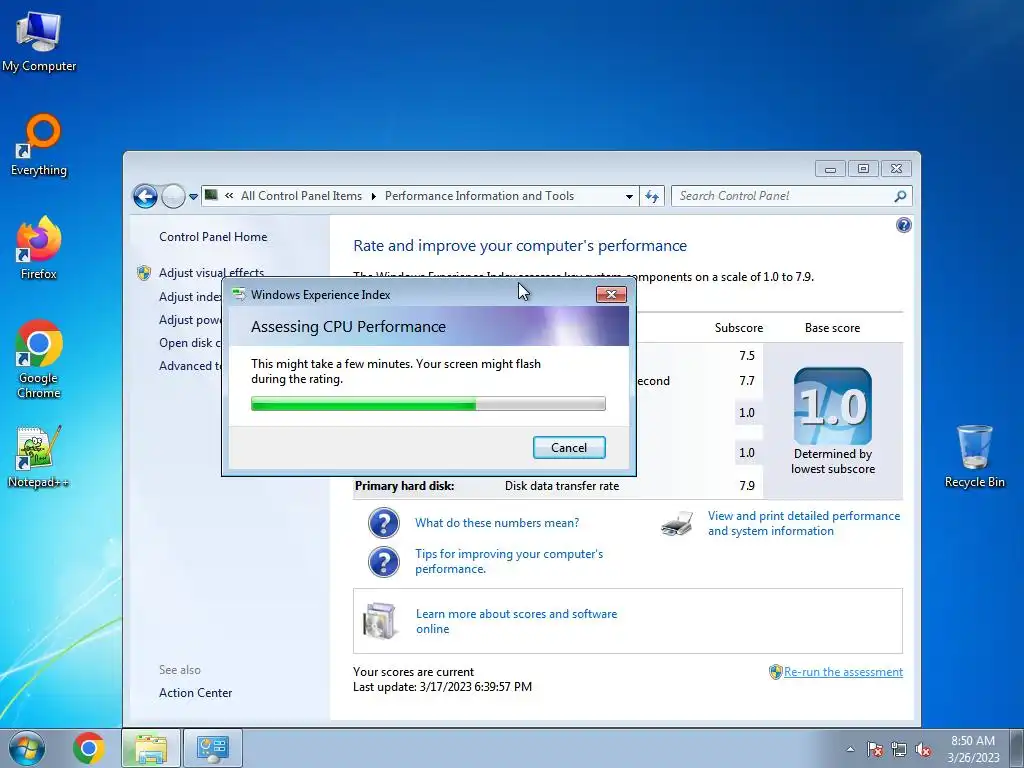Open the taskbar clock and date
Screen dimensions: 1024x768
pos(973,749)
